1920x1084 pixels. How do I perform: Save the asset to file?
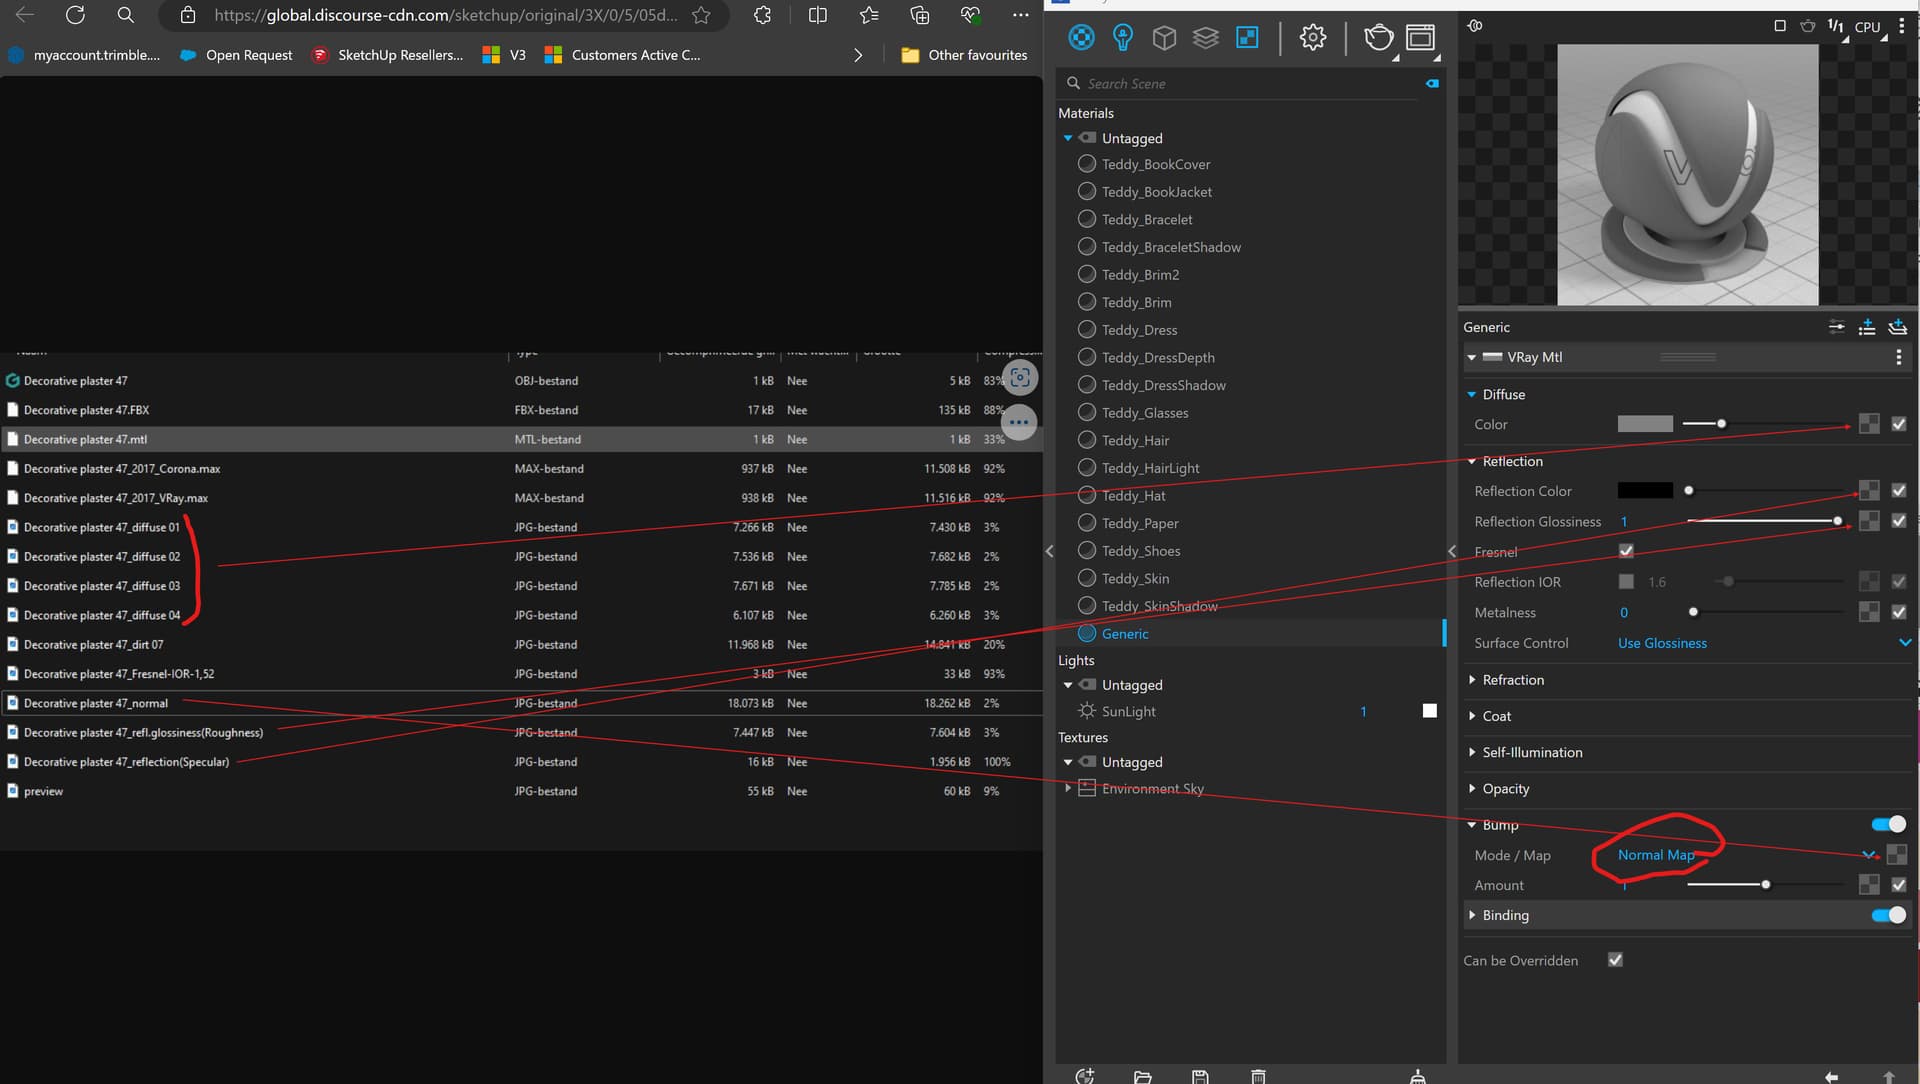pyautogui.click(x=1200, y=1076)
